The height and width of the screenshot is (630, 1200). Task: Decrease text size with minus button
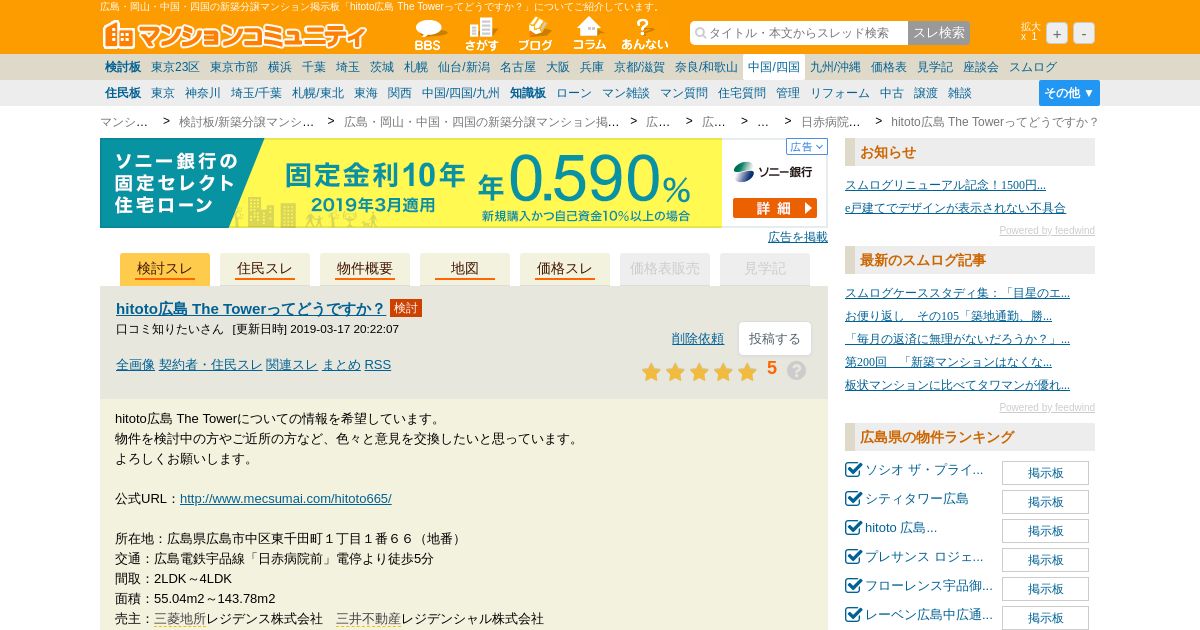(1084, 33)
